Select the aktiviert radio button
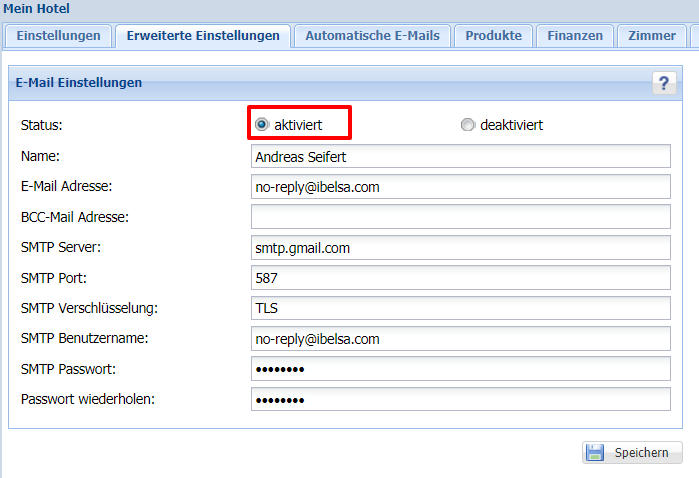Viewport: 699px width, 478px height. tap(262, 125)
